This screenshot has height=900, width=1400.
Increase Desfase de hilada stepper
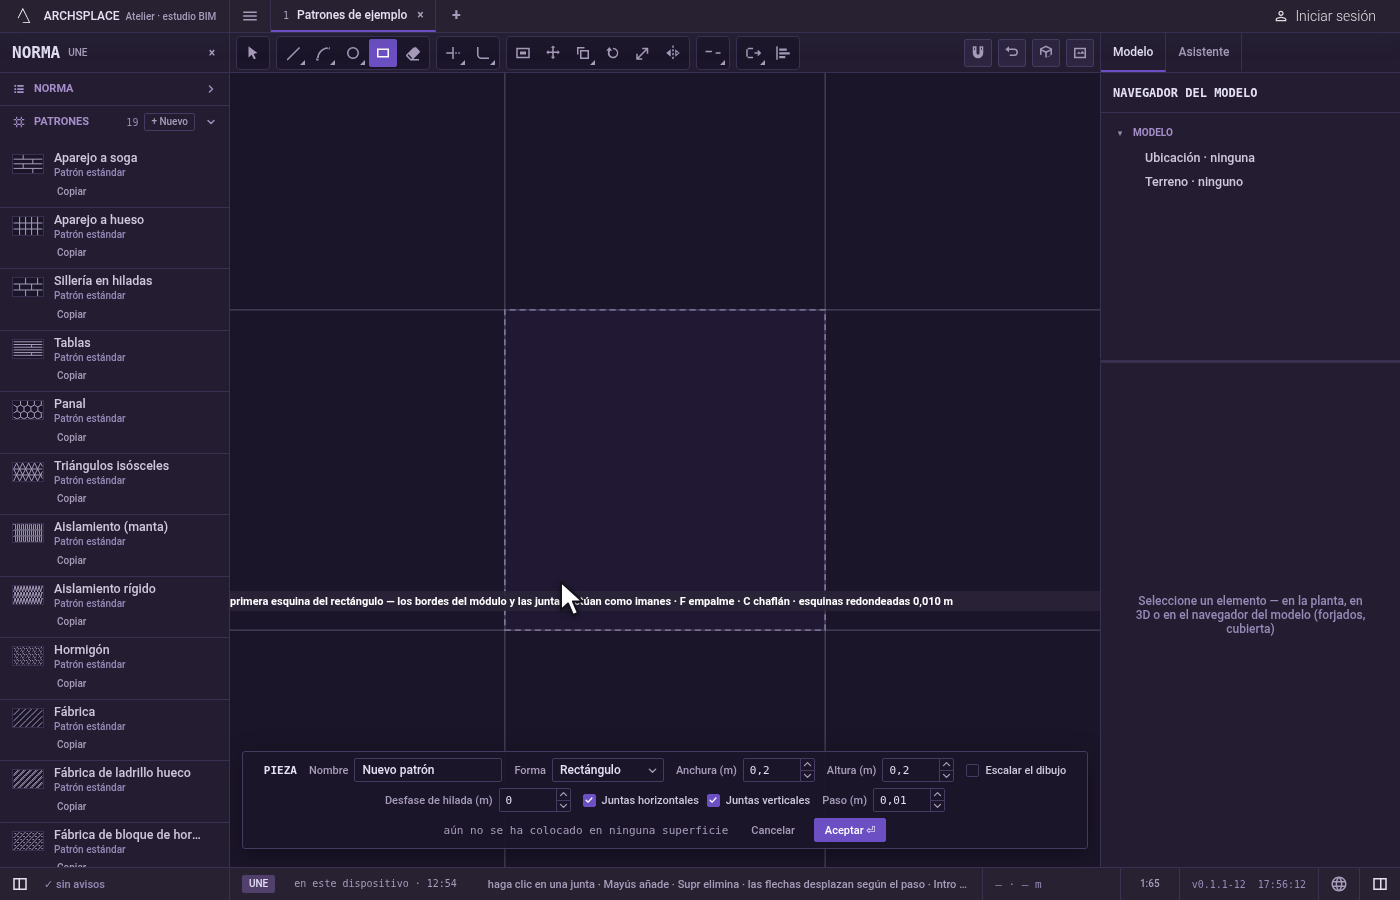(563, 795)
